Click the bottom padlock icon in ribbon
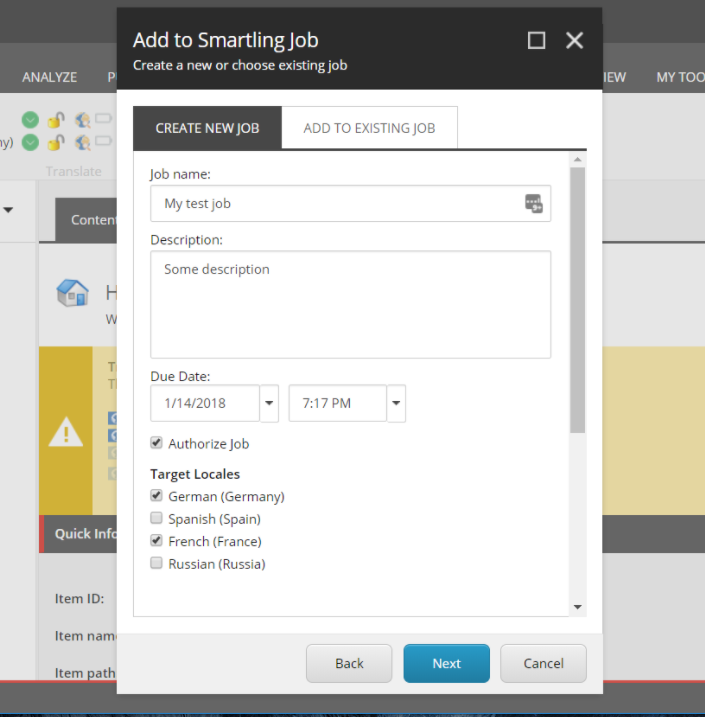The image size is (705, 717). pos(56,143)
